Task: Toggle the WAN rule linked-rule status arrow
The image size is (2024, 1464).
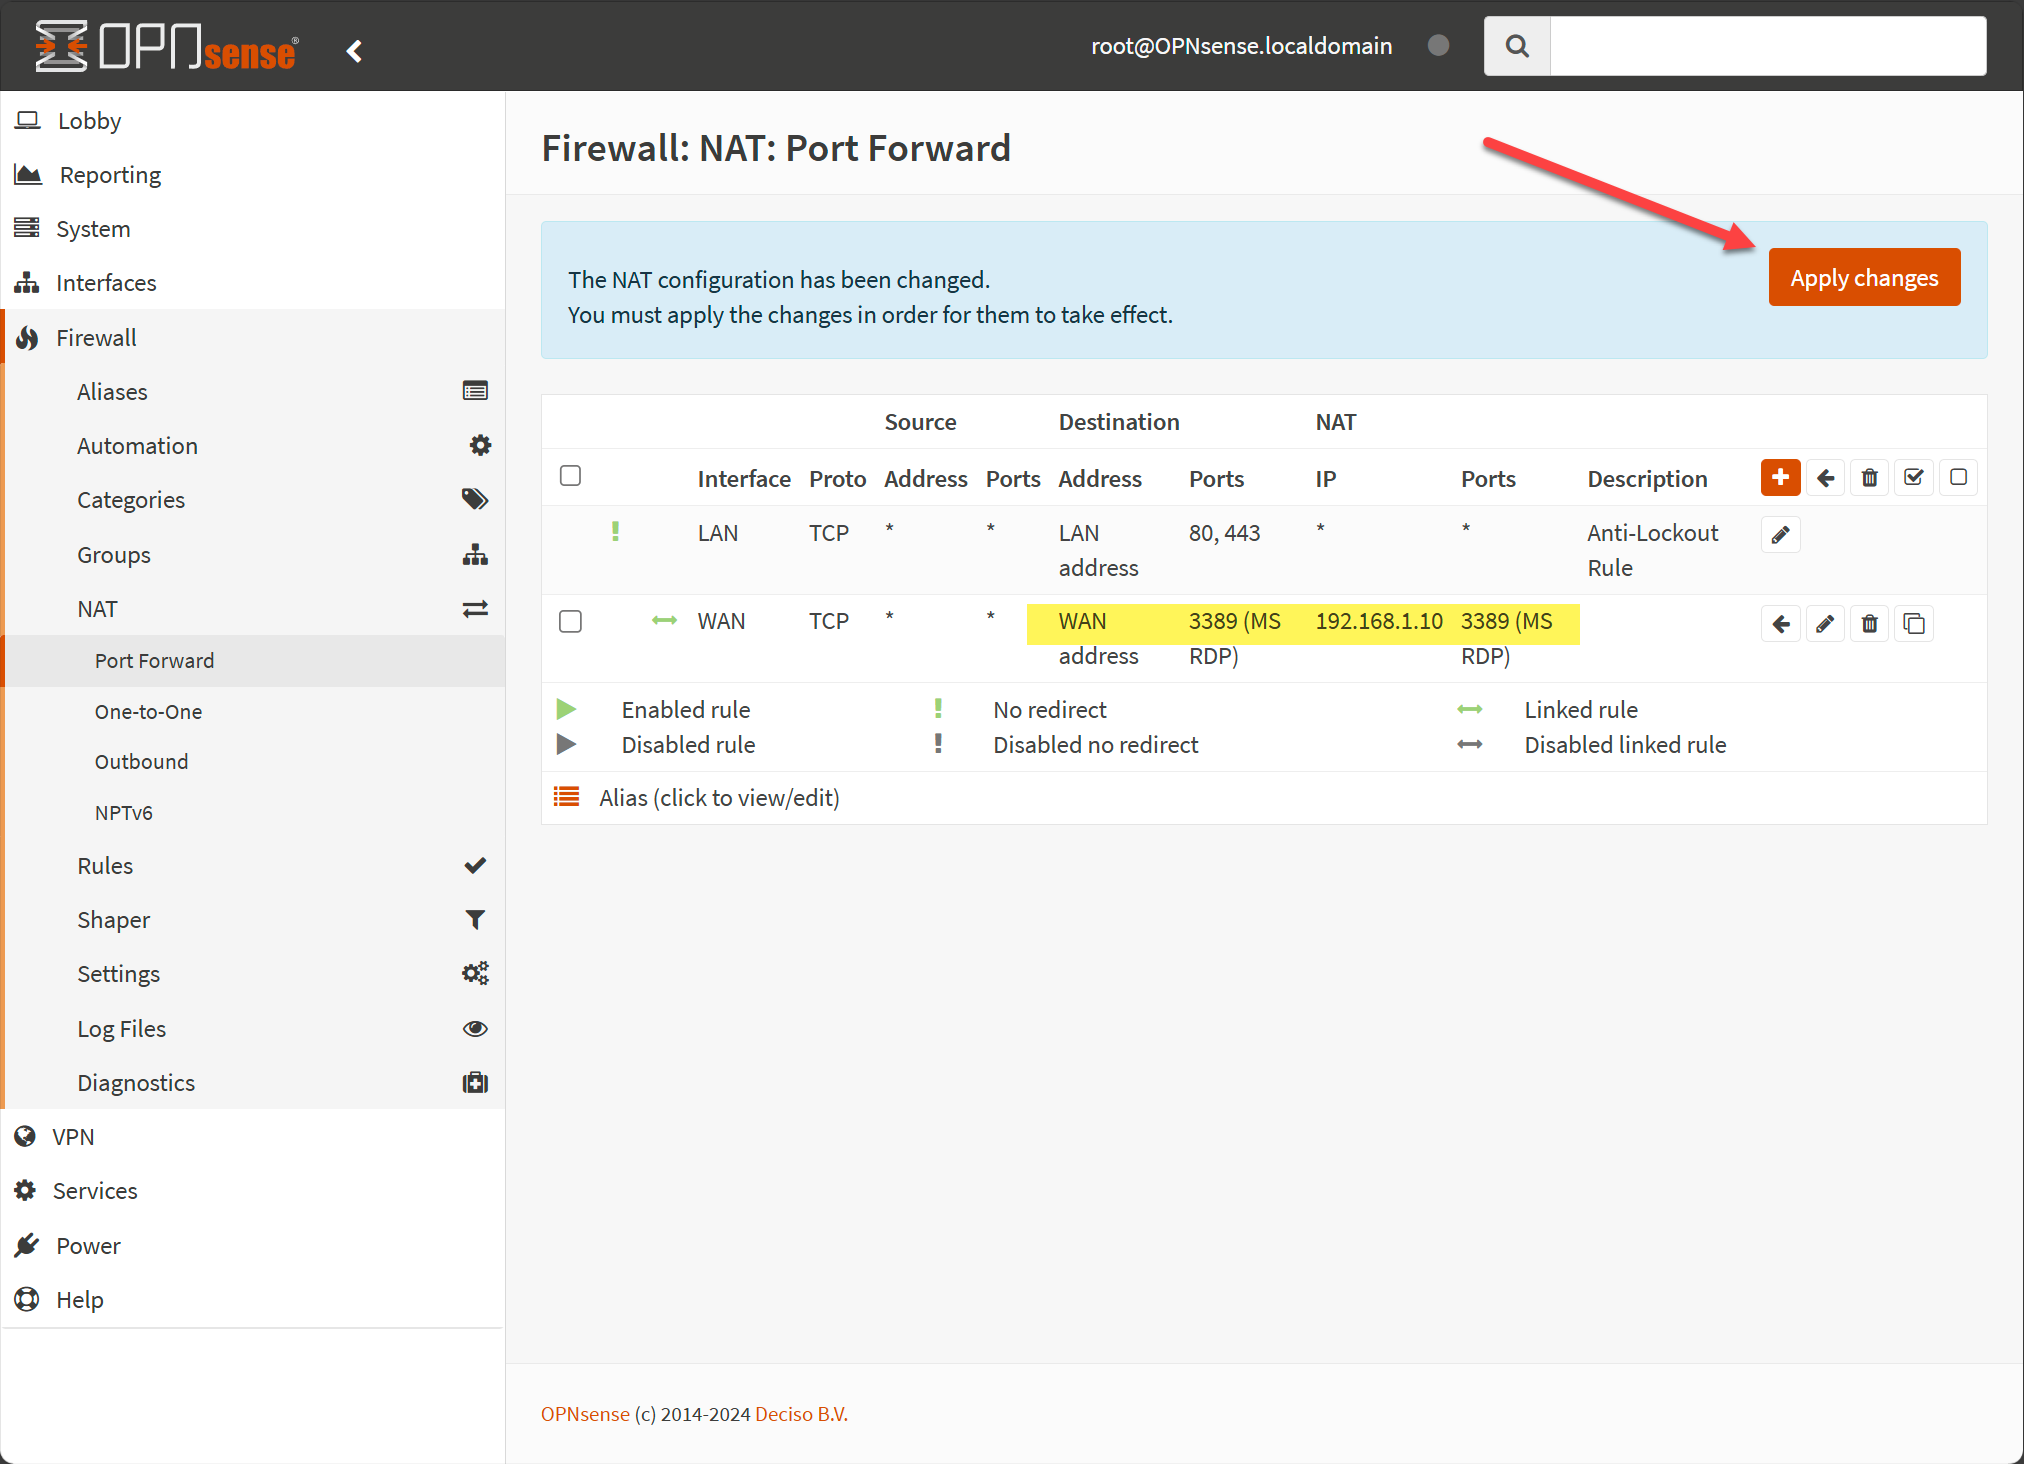Action: pyautogui.click(x=664, y=621)
